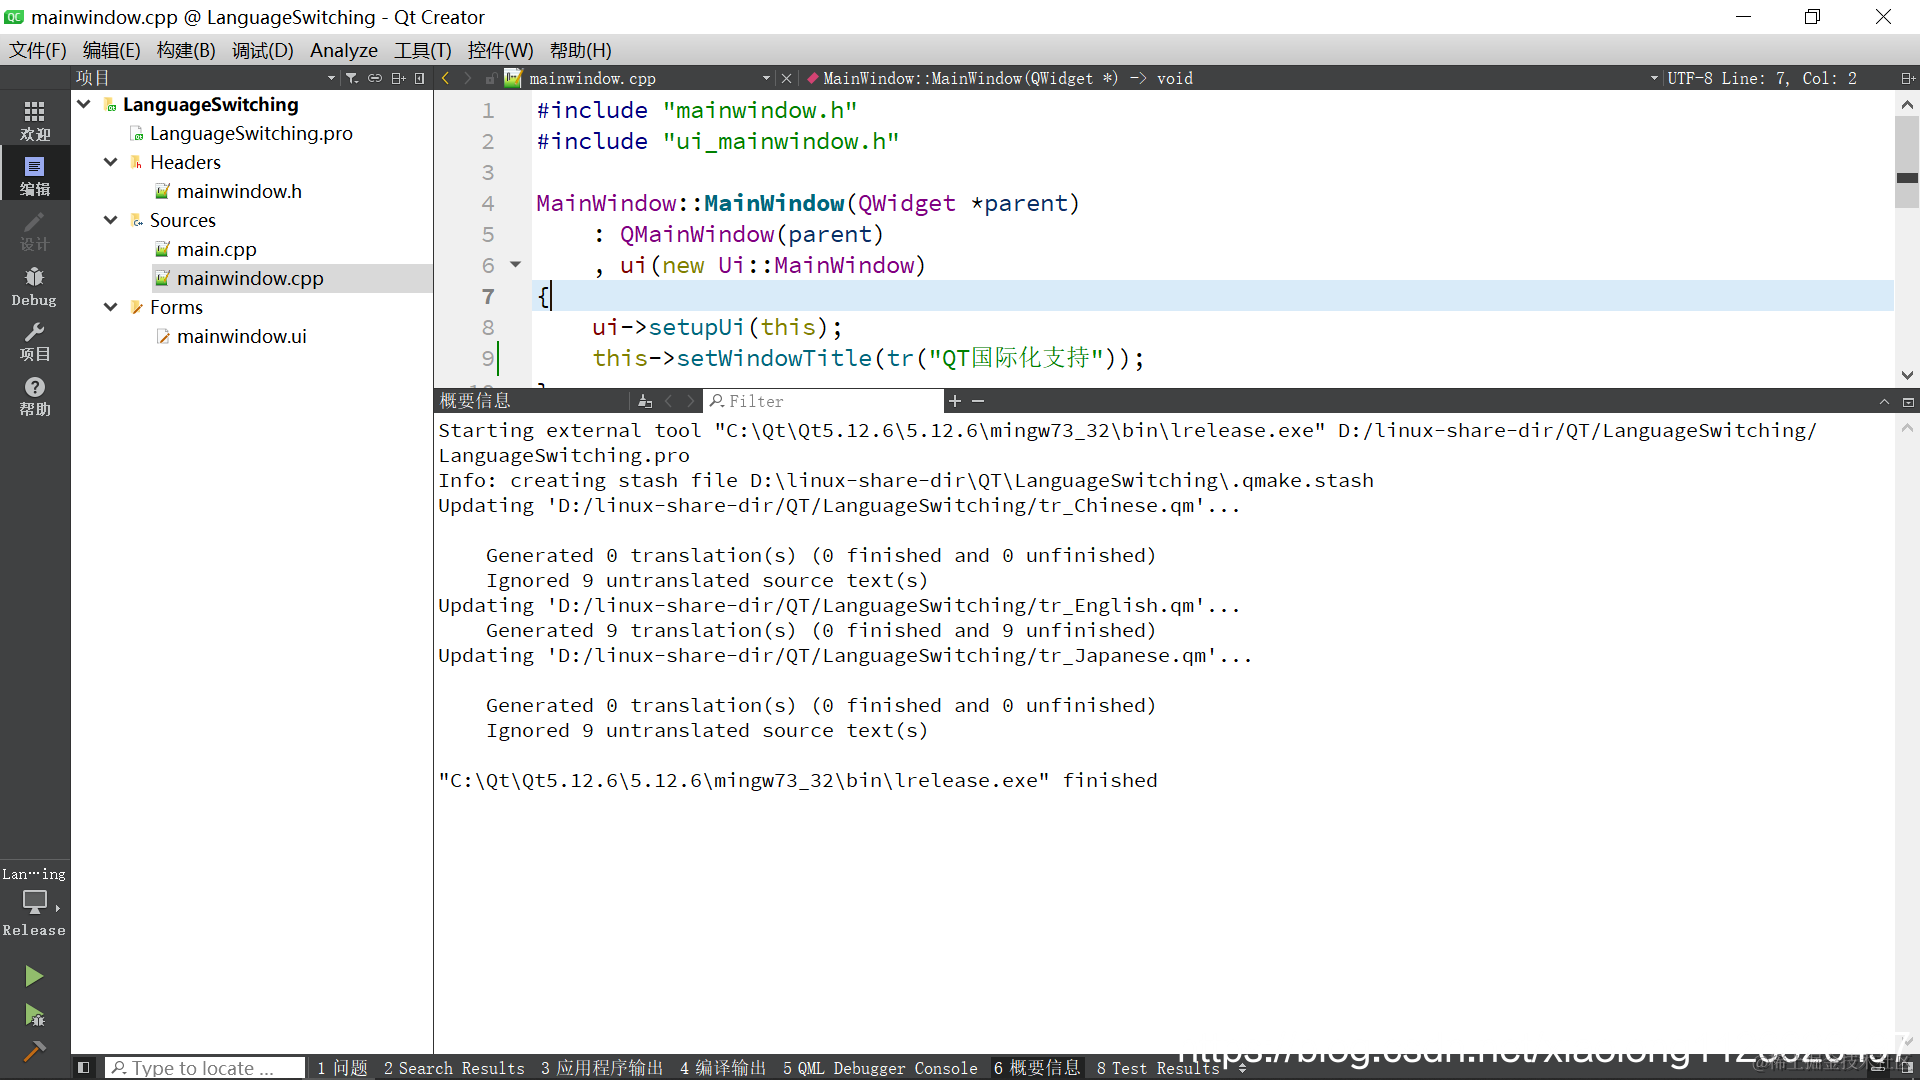Collapse the Headers folder

[x=111, y=162]
